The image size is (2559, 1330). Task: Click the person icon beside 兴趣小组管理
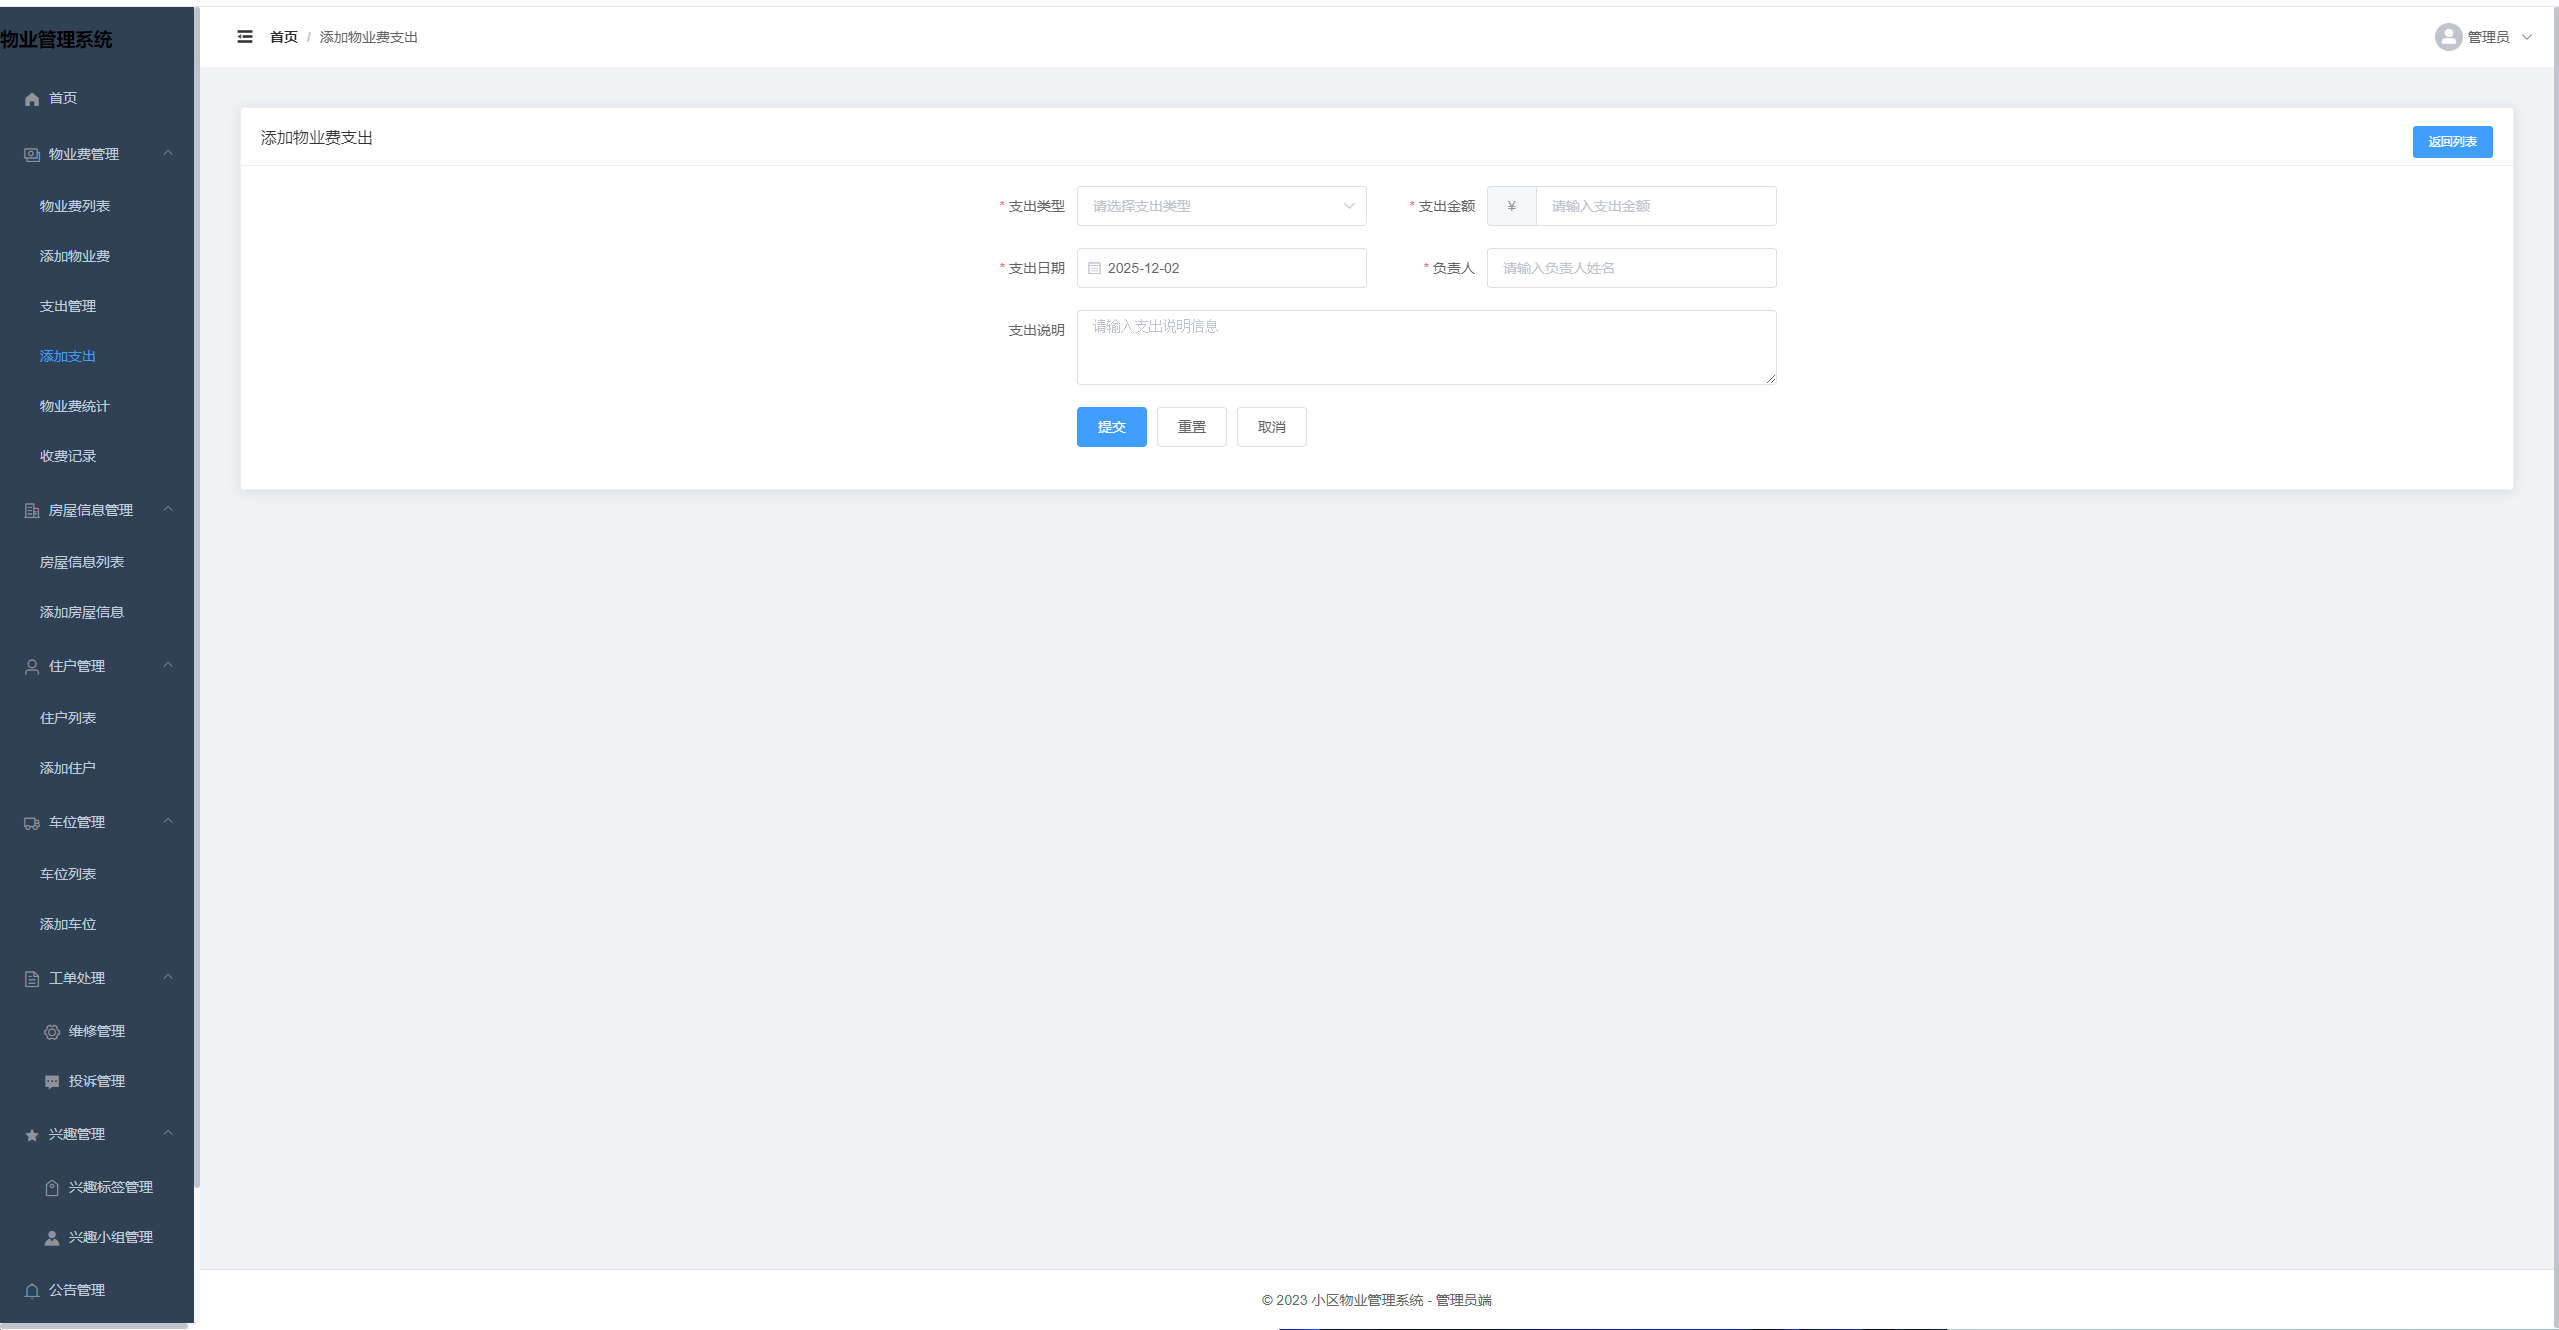coord(52,1238)
